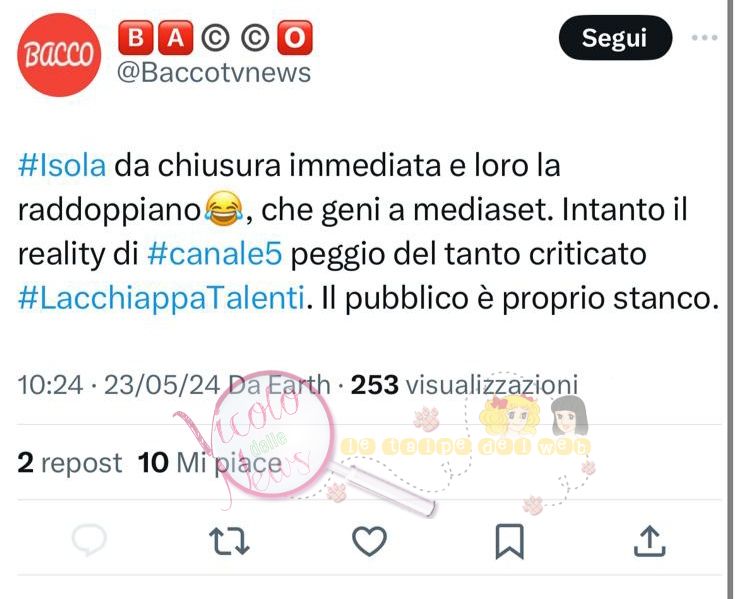Click the 253 visualizzazioni count

464,385
